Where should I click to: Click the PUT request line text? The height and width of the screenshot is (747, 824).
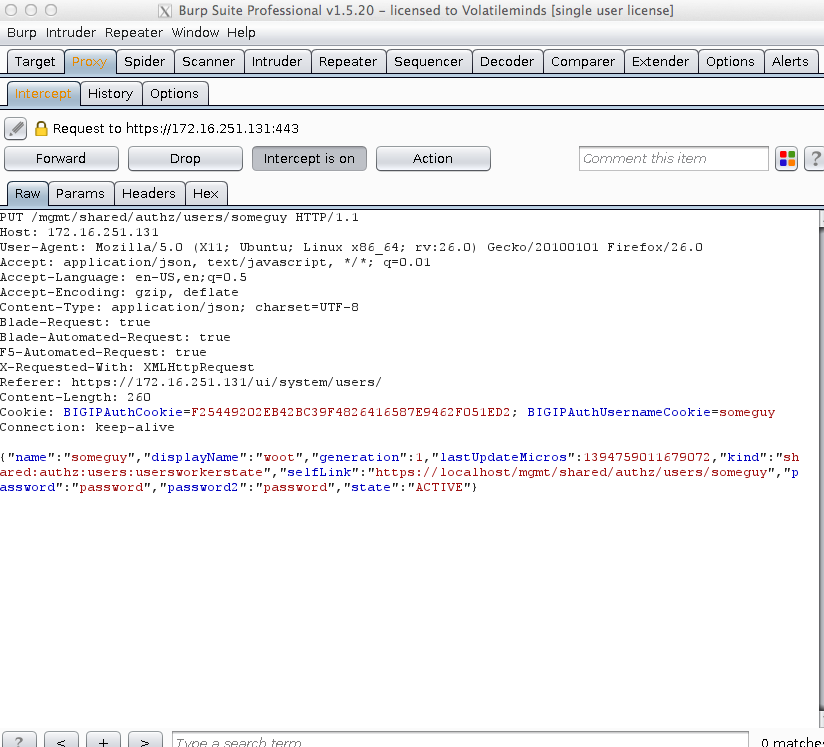point(179,217)
